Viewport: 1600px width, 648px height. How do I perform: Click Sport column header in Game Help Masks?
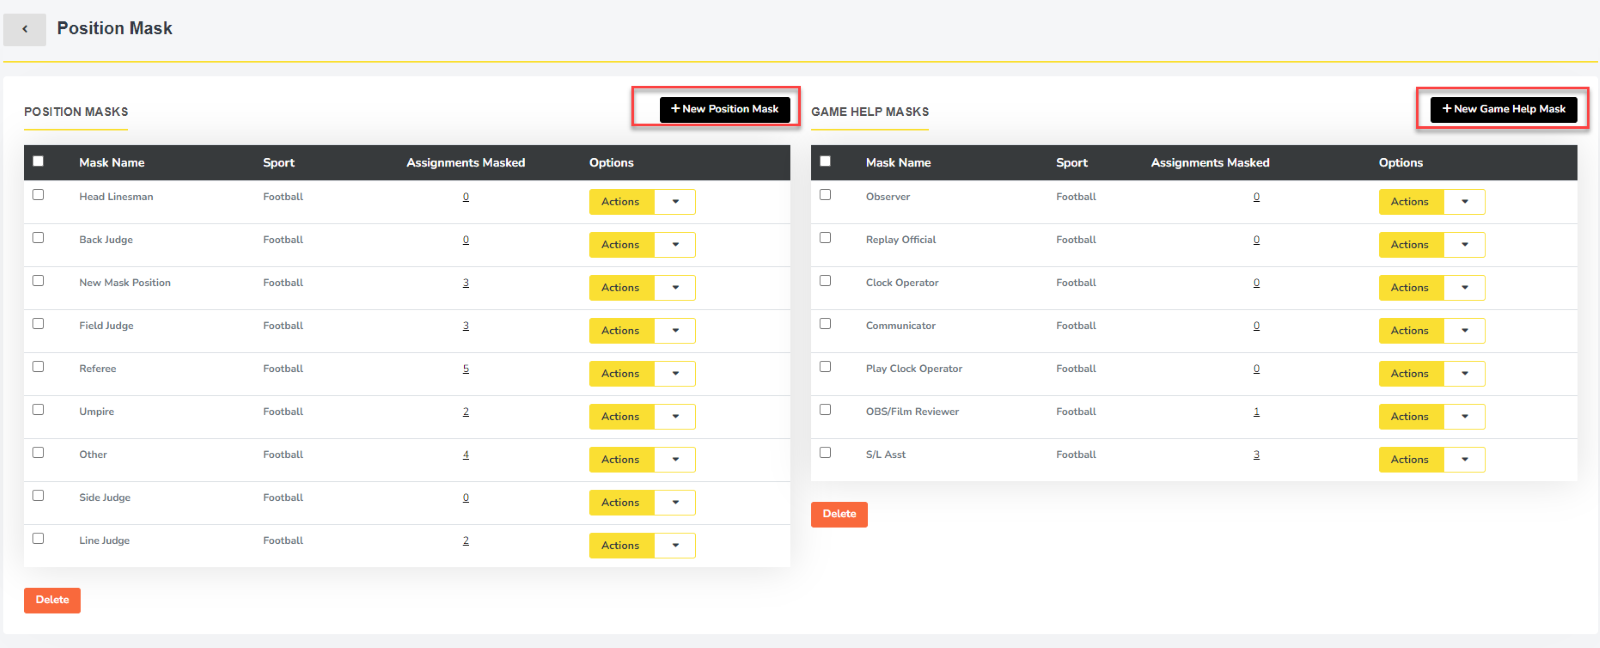point(1071,163)
